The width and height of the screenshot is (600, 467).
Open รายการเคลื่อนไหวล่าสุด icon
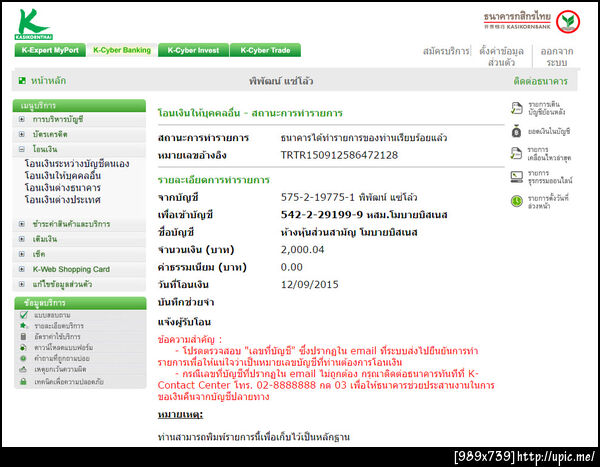click(x=516, y=153)
